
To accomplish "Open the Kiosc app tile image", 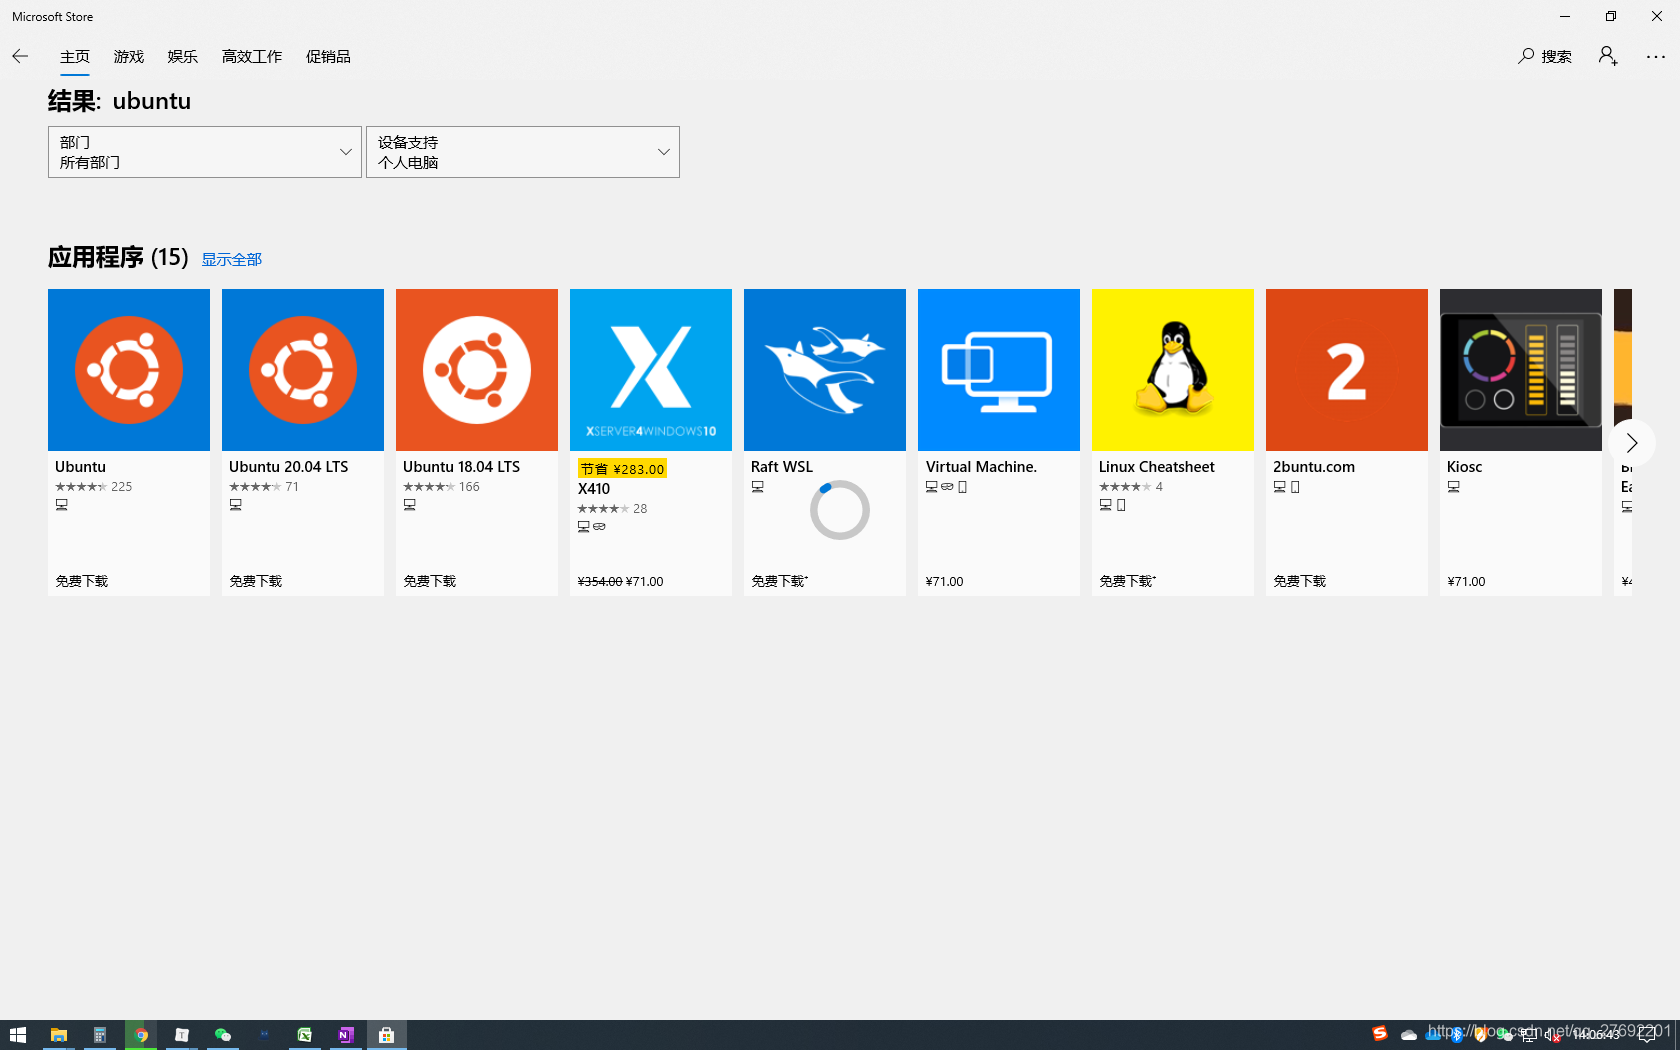I will point(1521,370).
